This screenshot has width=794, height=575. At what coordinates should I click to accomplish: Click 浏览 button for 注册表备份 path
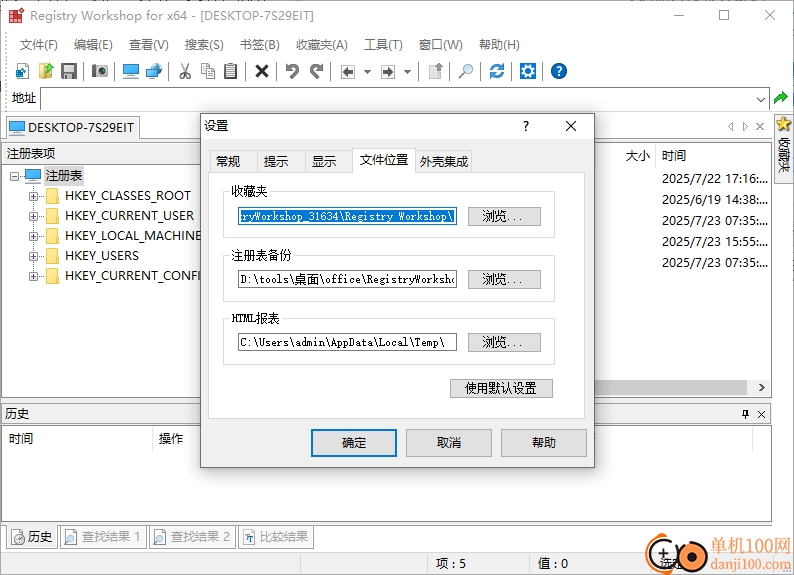pos(504,279)
